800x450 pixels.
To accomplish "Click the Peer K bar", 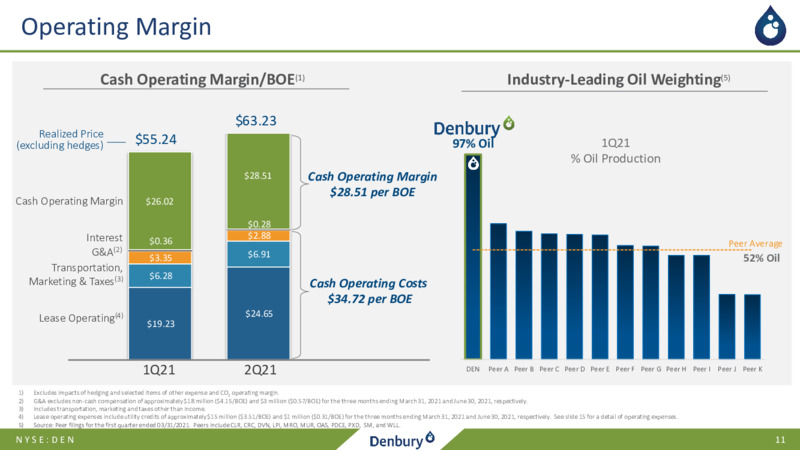I will tap(752, 327).
